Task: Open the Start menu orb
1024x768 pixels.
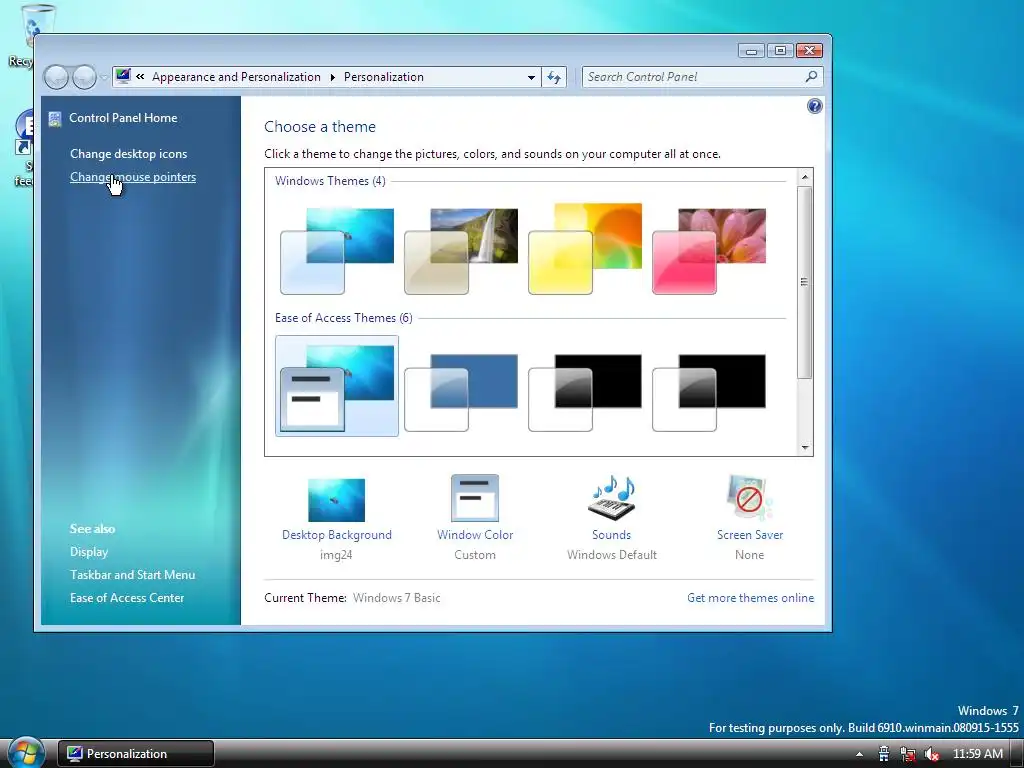Action: (26, 752)
